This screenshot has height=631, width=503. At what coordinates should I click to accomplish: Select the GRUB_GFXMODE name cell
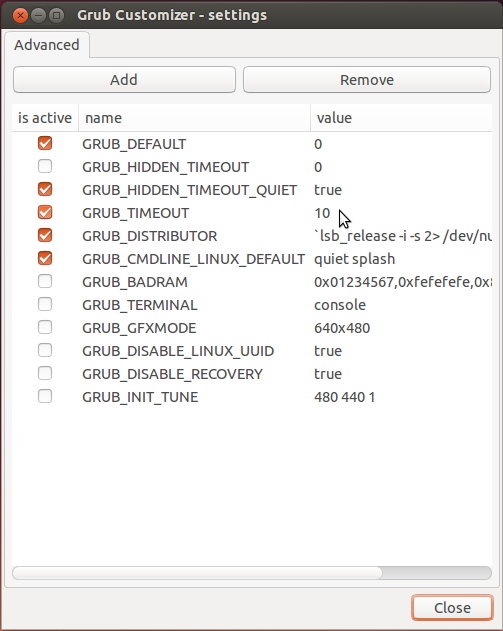(x=139, y=328)
